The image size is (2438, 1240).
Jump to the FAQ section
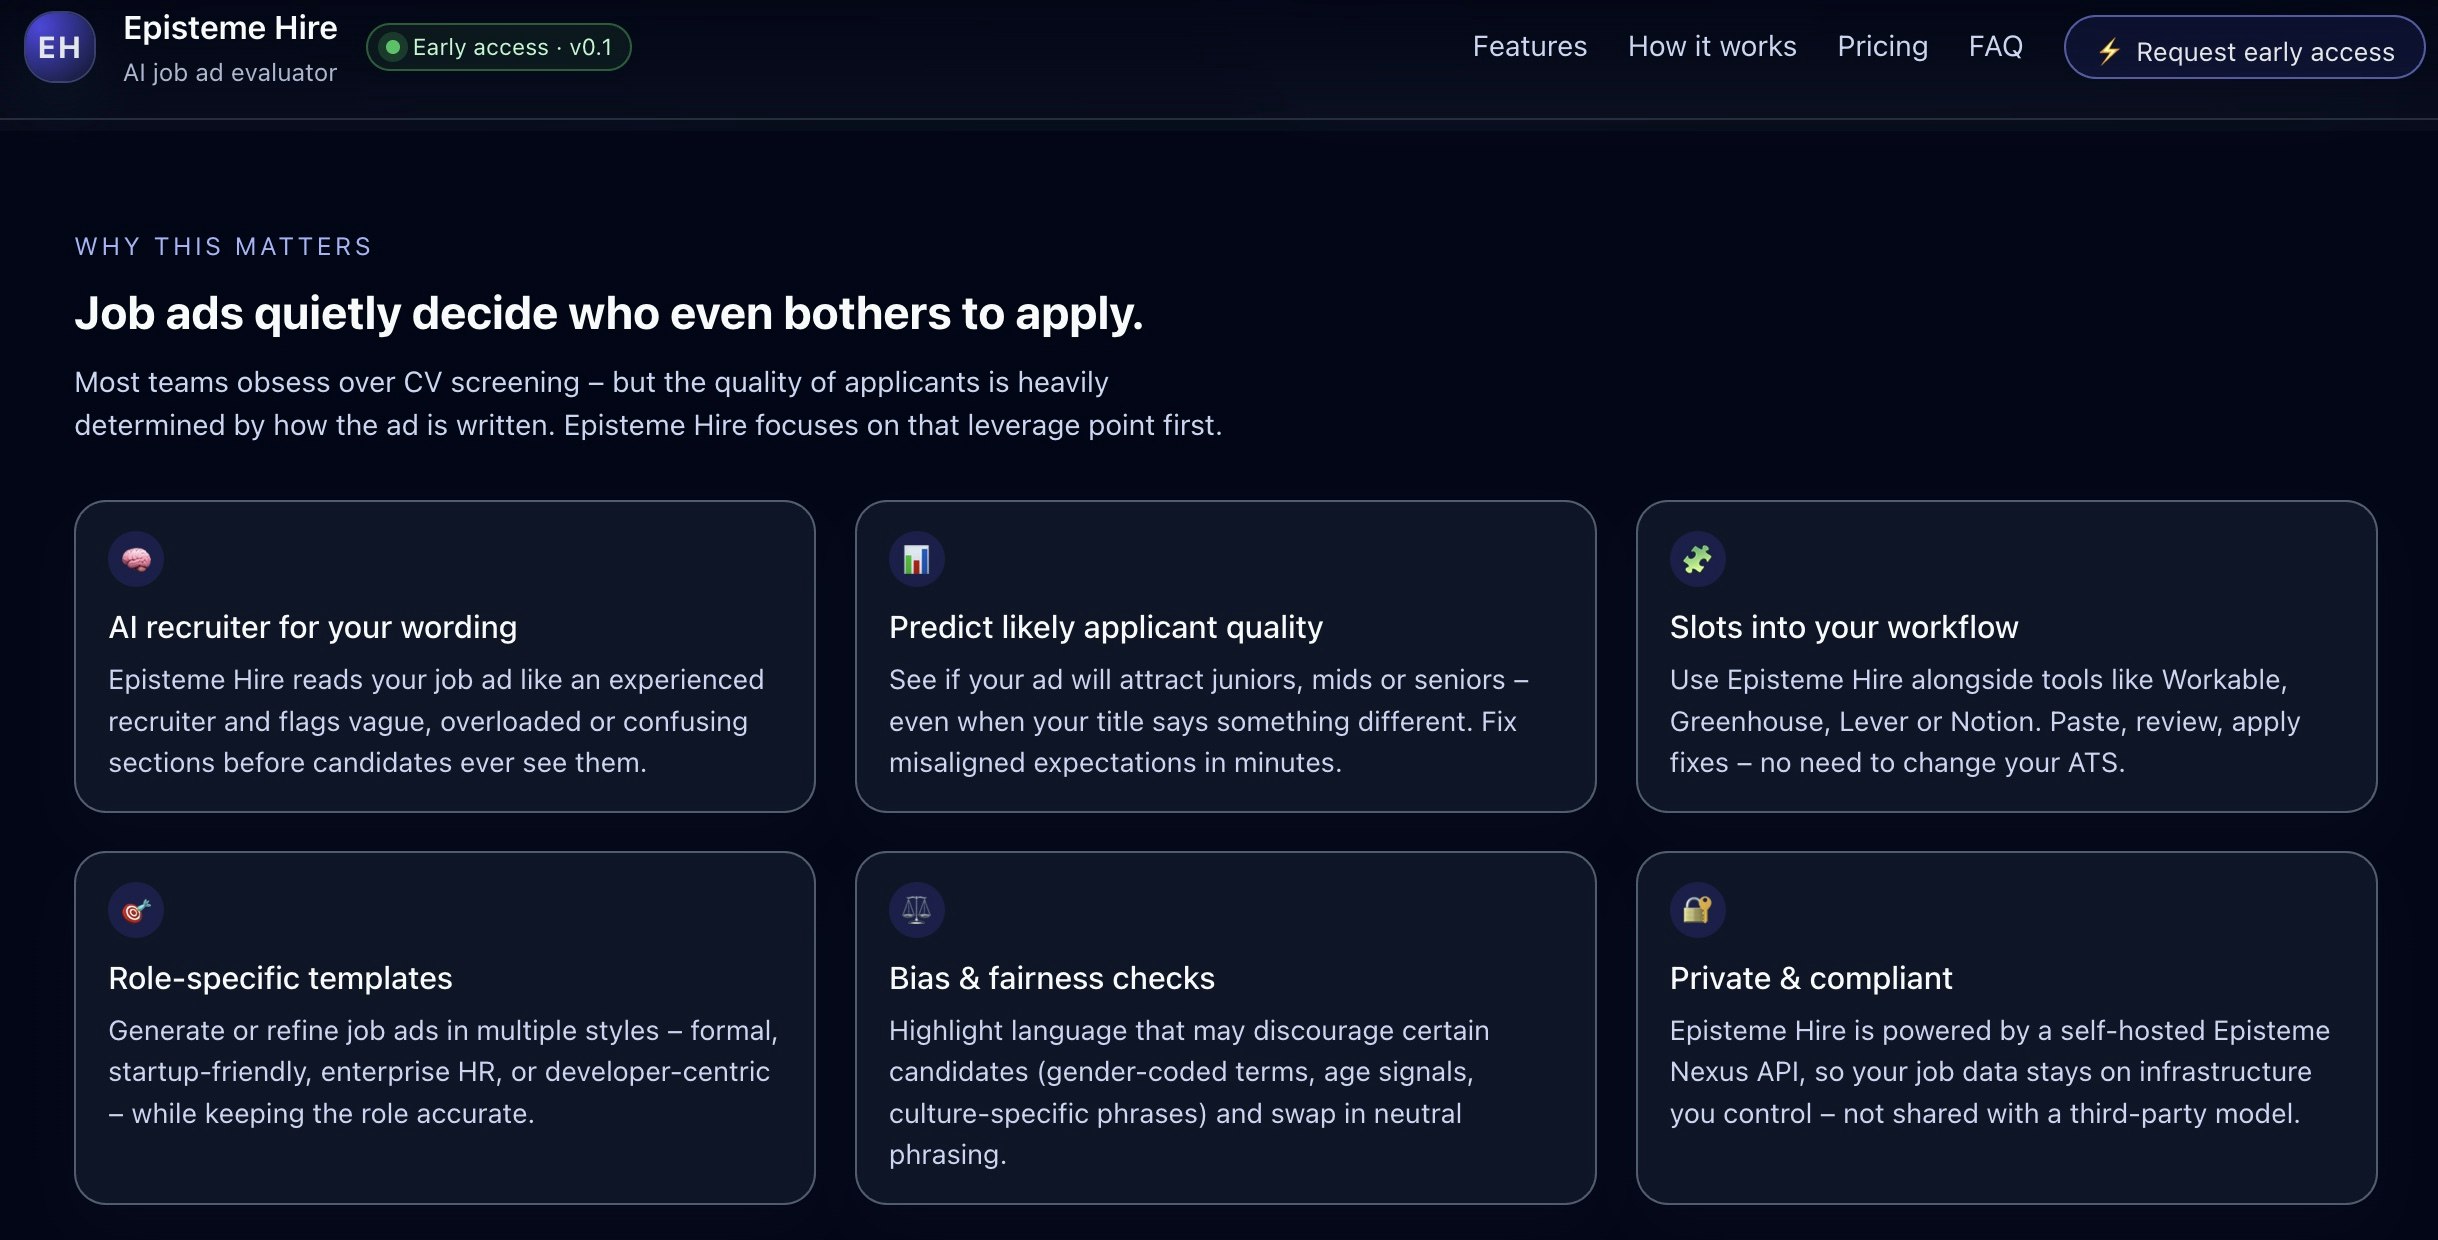1995,46
